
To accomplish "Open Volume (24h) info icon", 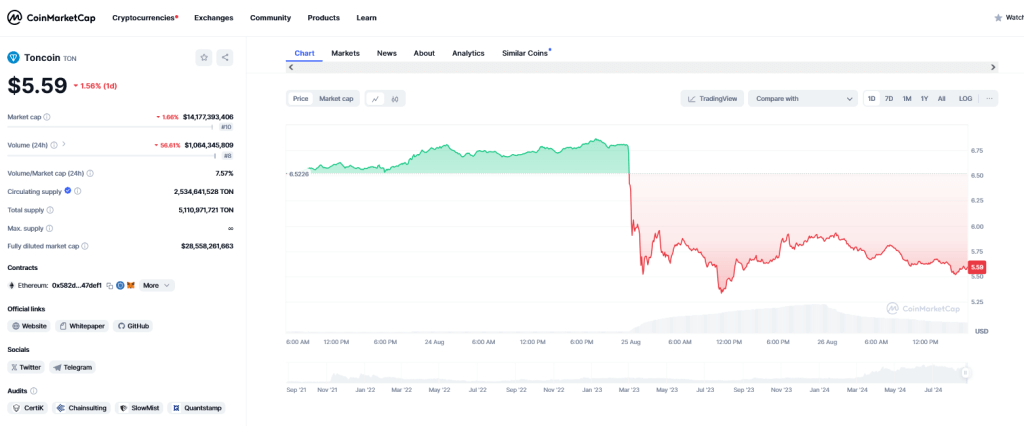I will coord(54,145).
